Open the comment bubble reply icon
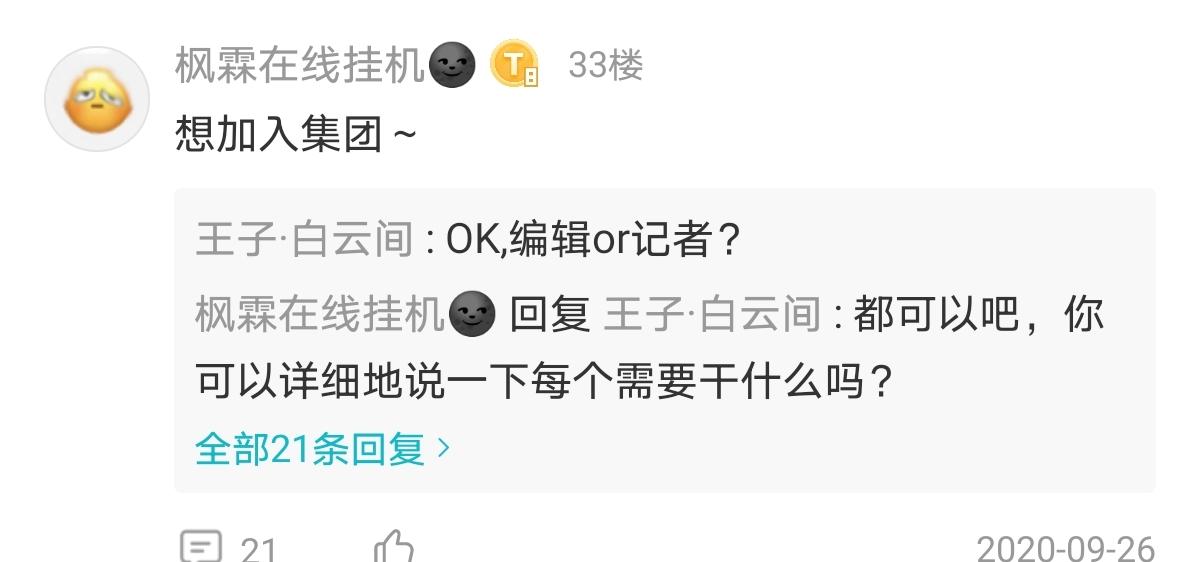This screenshot has height=562, width=1200. point(201,548)
